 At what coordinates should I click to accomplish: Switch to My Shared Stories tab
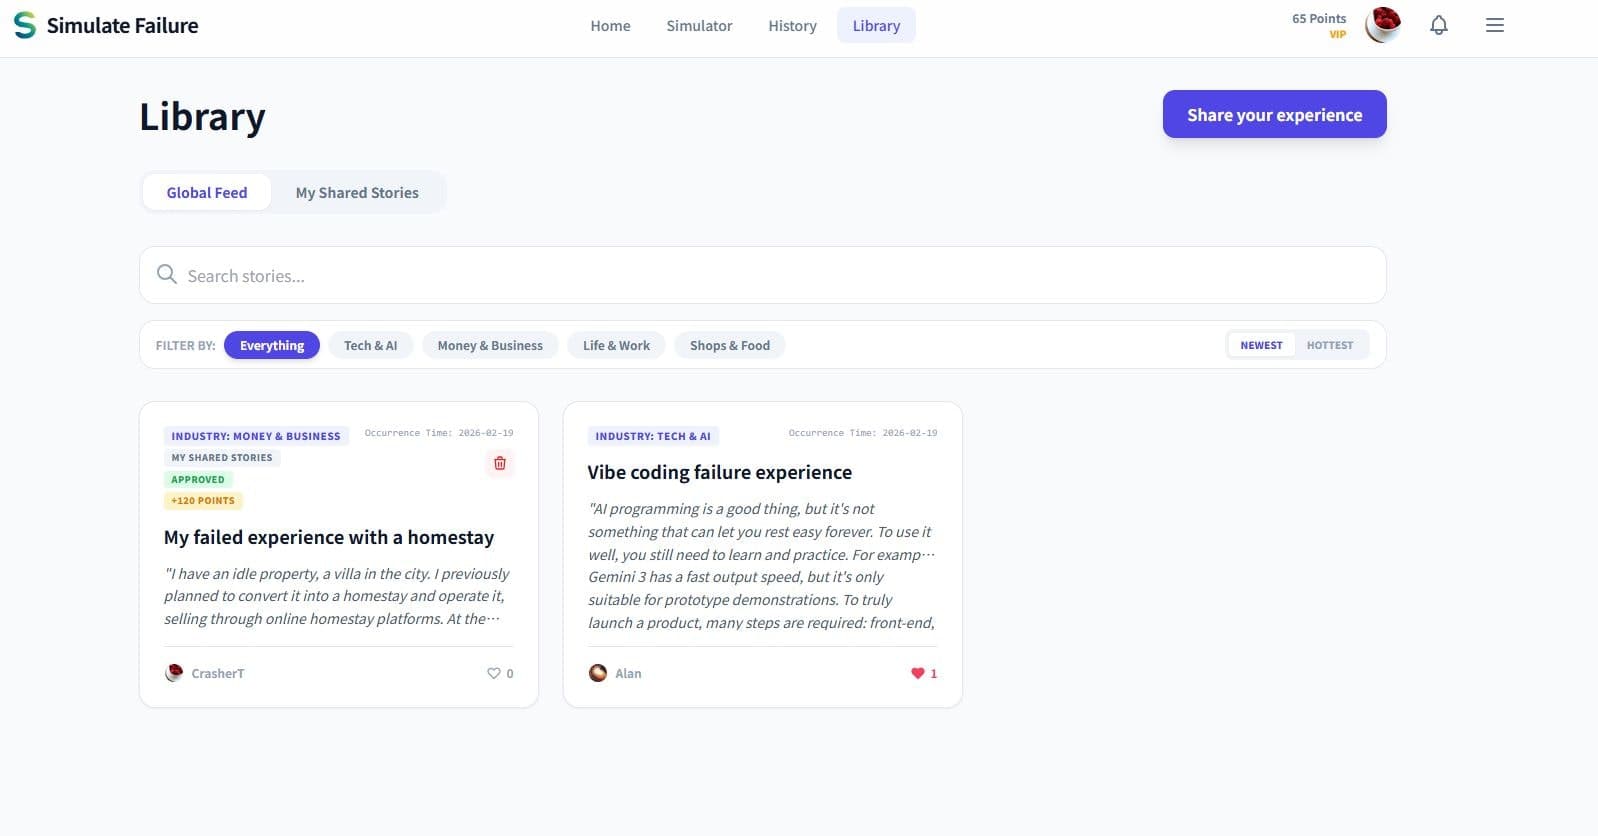click(357, 193)
